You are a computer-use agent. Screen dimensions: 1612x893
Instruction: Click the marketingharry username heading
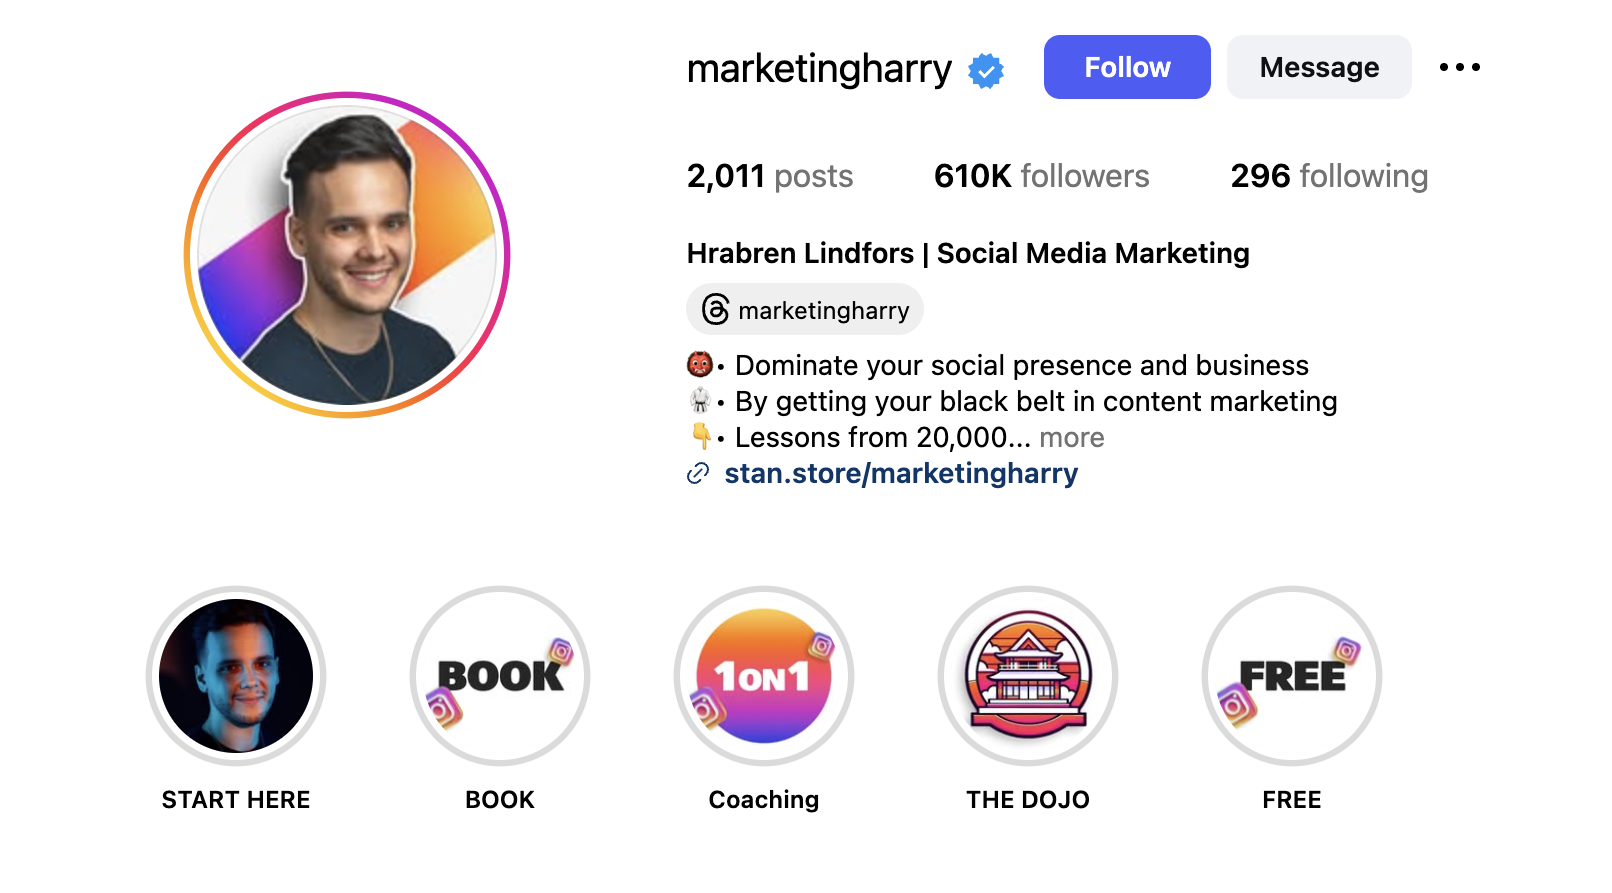point(819,69)
